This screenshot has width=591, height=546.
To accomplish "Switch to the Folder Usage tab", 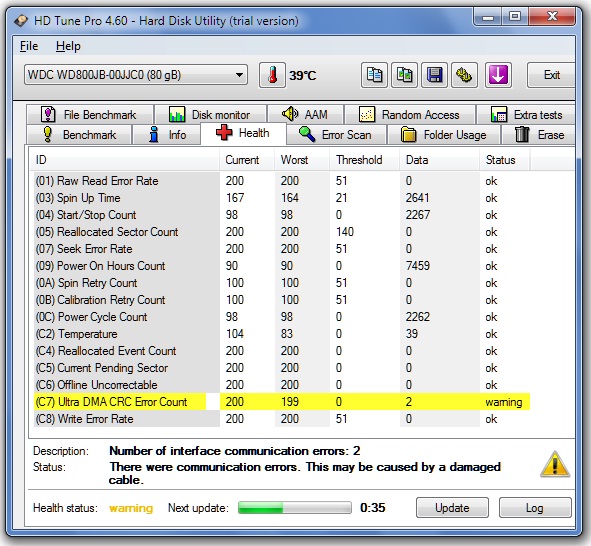I will 444,135.
